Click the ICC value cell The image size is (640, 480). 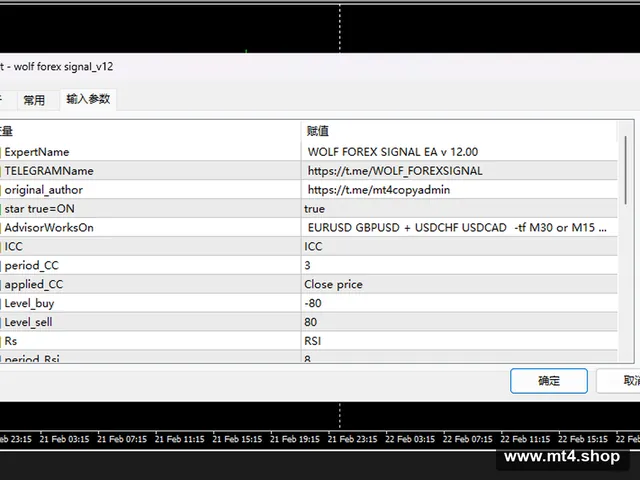click(459, 247)
